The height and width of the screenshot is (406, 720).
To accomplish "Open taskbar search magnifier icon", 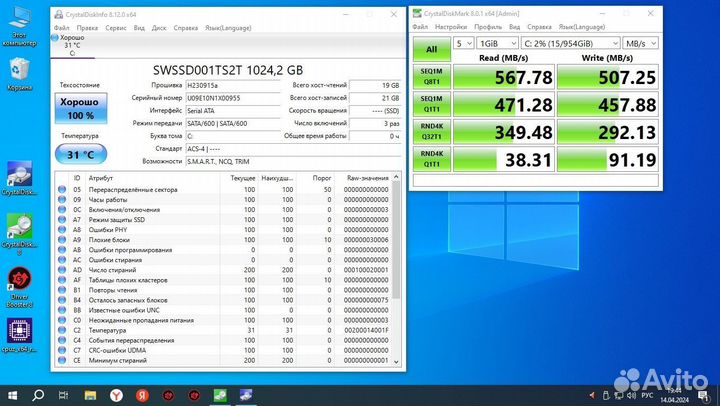I will click(x=40, y=396).
